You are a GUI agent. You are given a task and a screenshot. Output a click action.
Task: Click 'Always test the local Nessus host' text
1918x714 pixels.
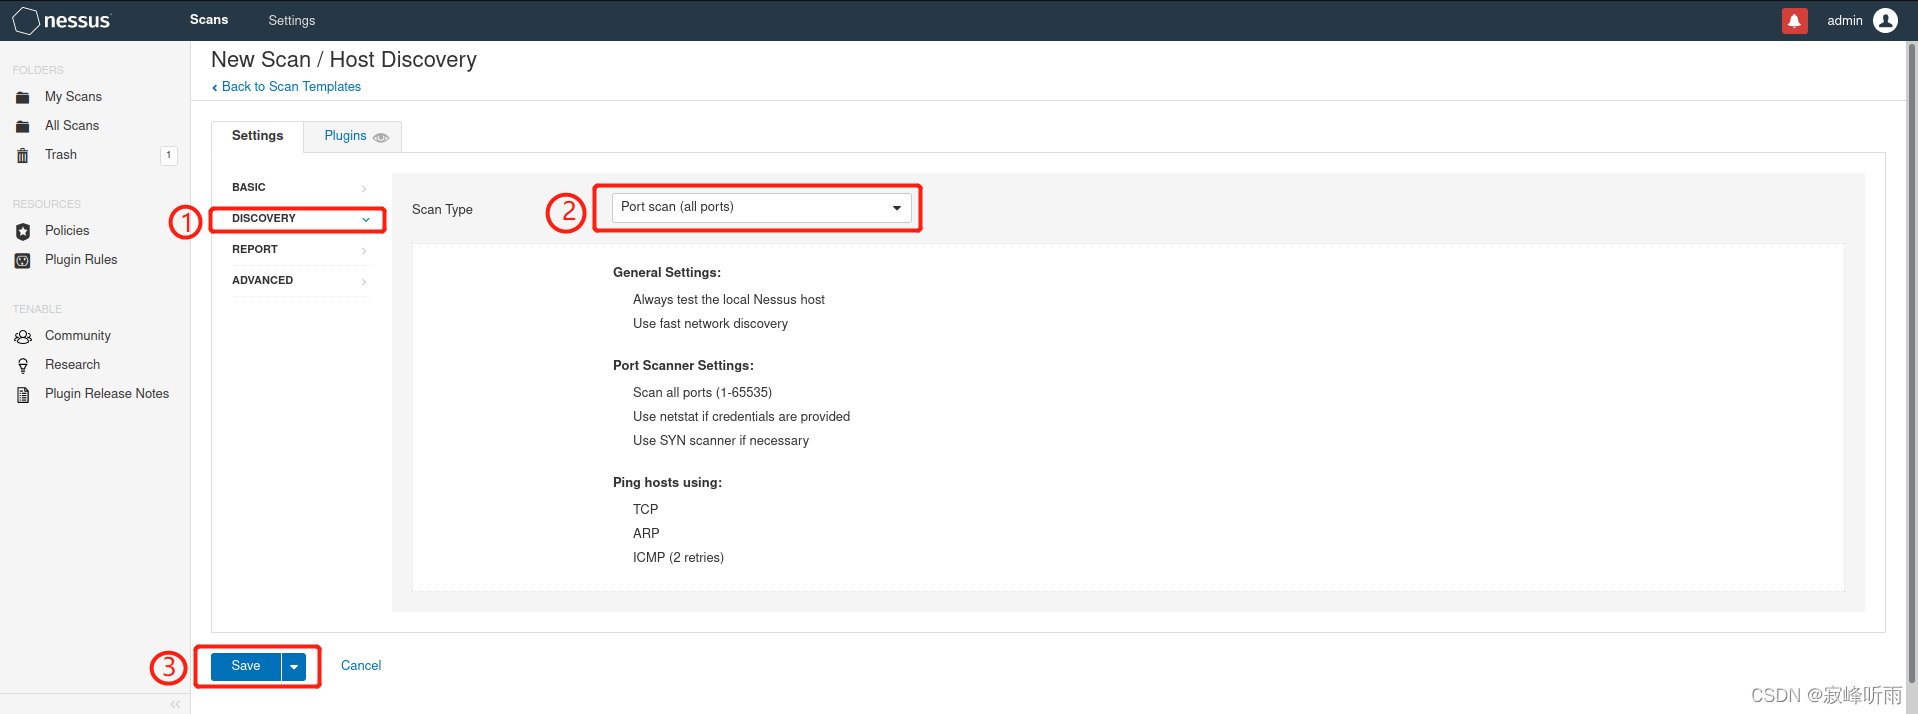tap(729, 300)
